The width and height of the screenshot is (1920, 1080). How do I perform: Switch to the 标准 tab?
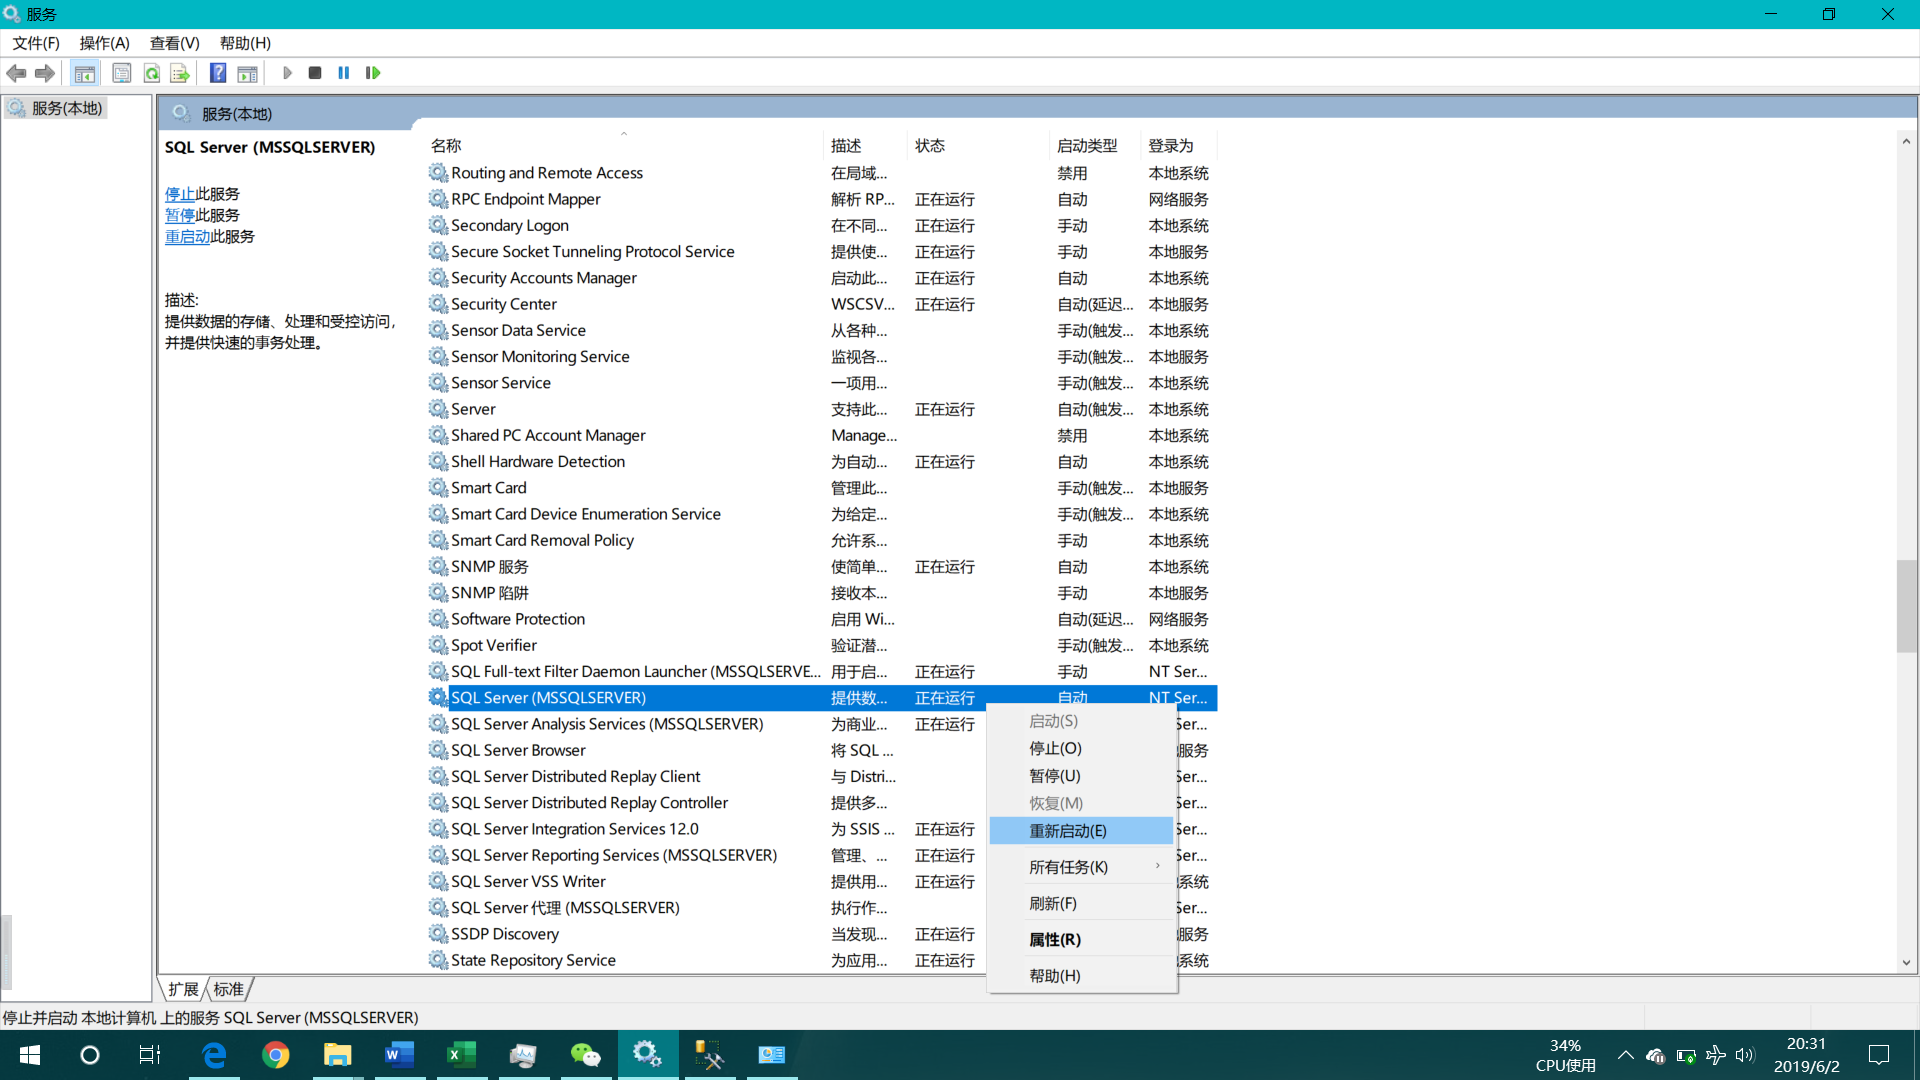229,989
